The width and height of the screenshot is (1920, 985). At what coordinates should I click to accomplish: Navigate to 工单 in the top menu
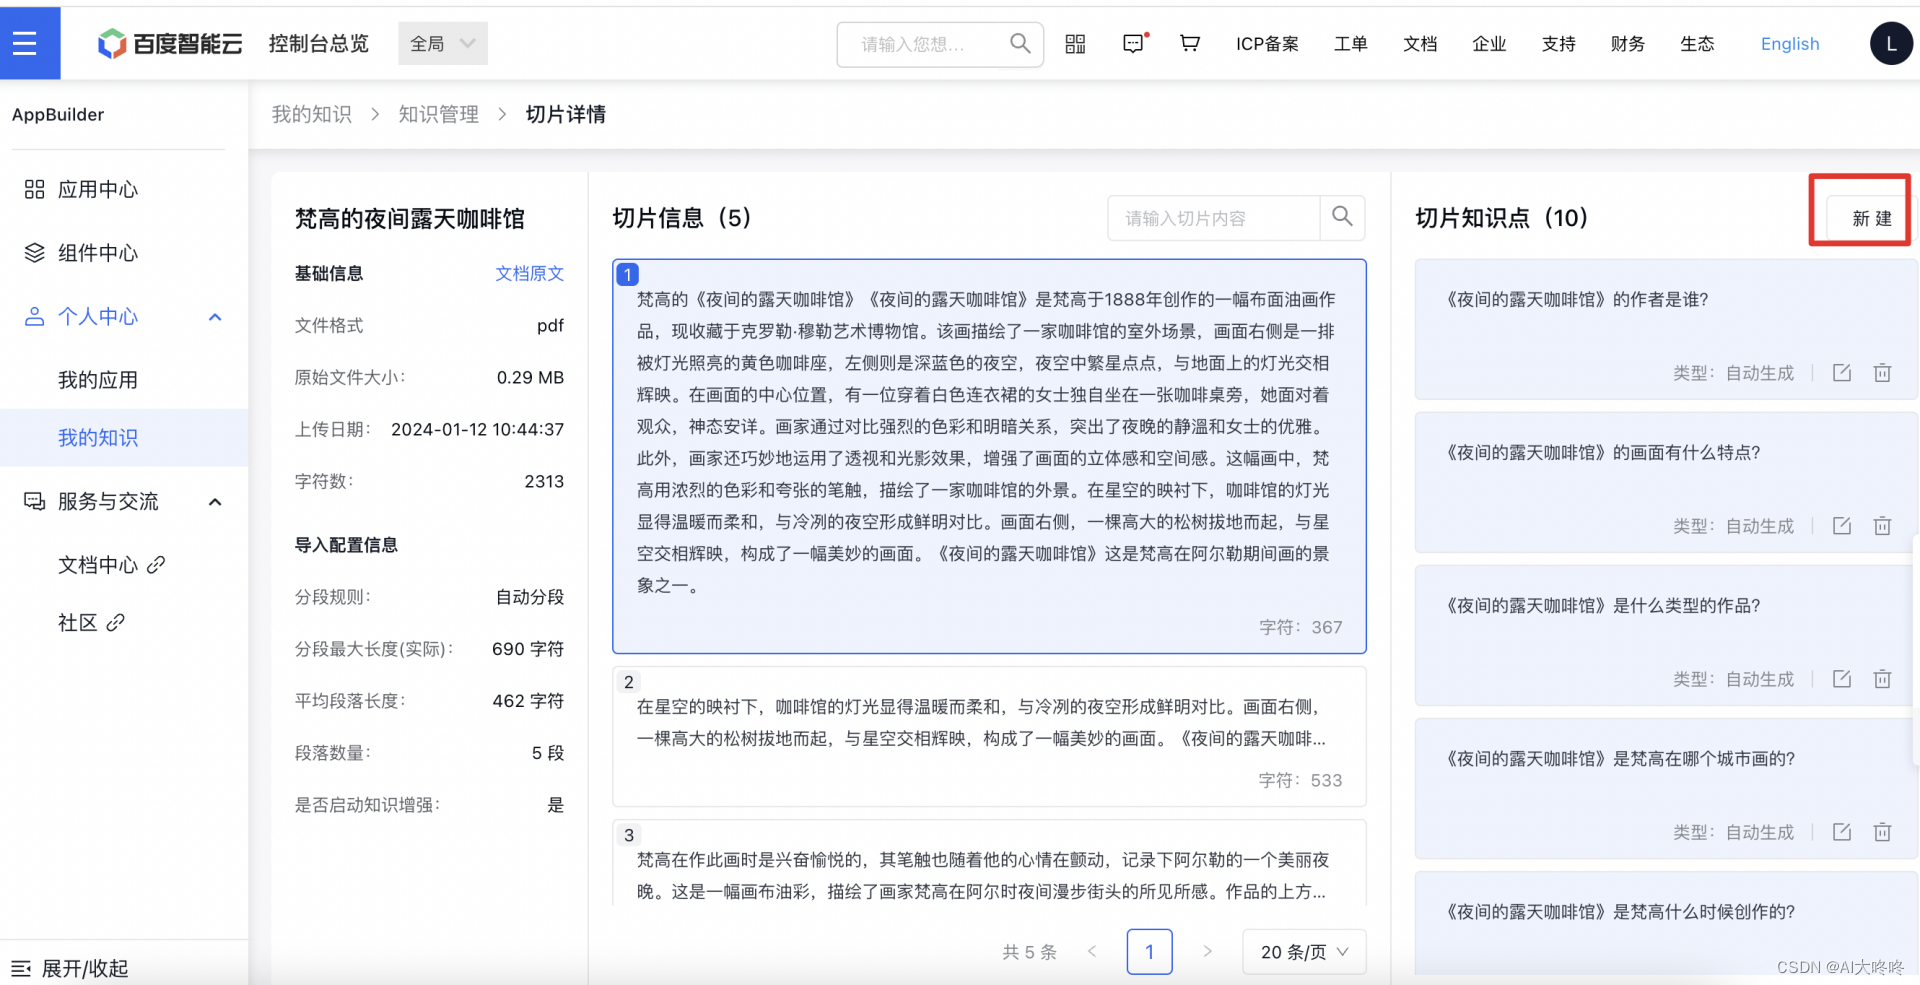[x=1351, y=44]
